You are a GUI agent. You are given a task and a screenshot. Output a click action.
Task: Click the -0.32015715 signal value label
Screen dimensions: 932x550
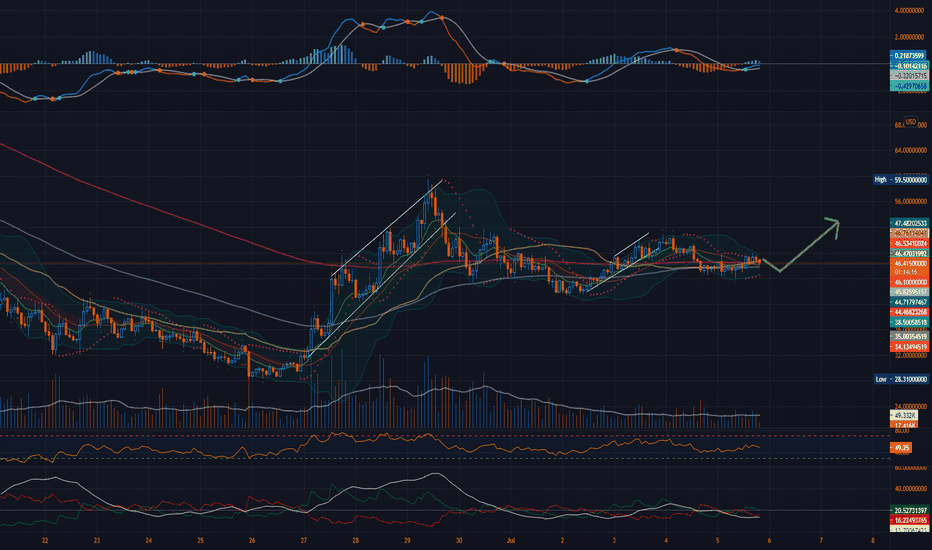tap(909, 76)
